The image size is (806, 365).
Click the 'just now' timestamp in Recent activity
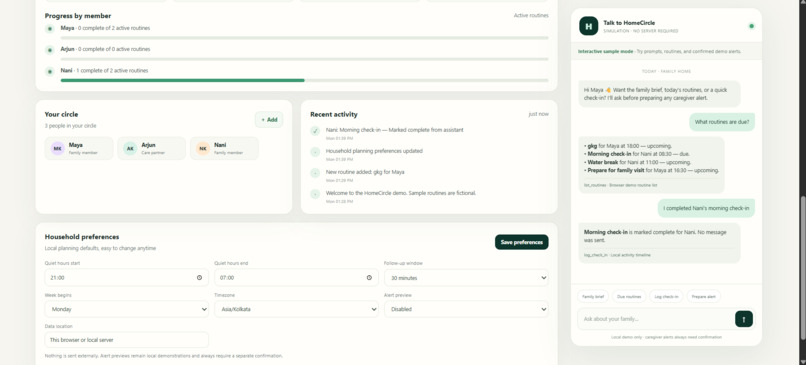point(538,114)
